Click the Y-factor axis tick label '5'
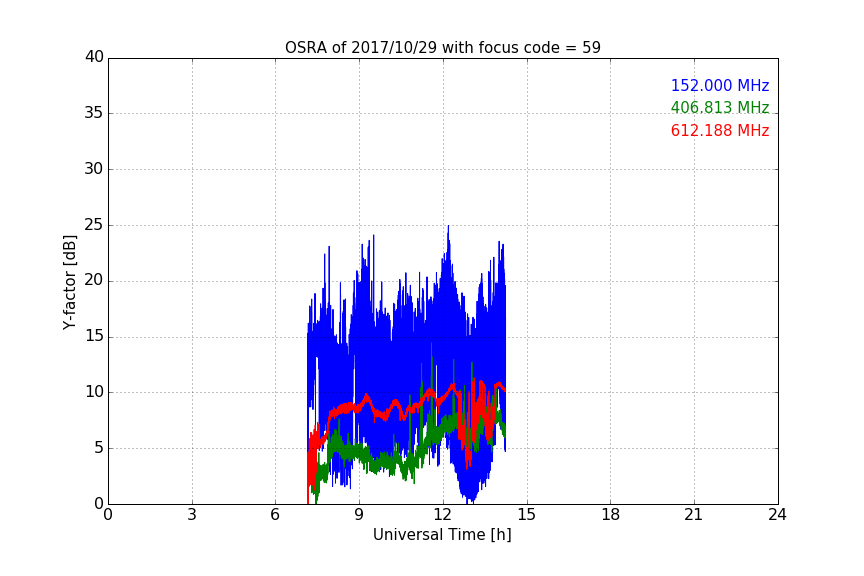The height and width of the screenshot is (576, 864). click(99, 448)
